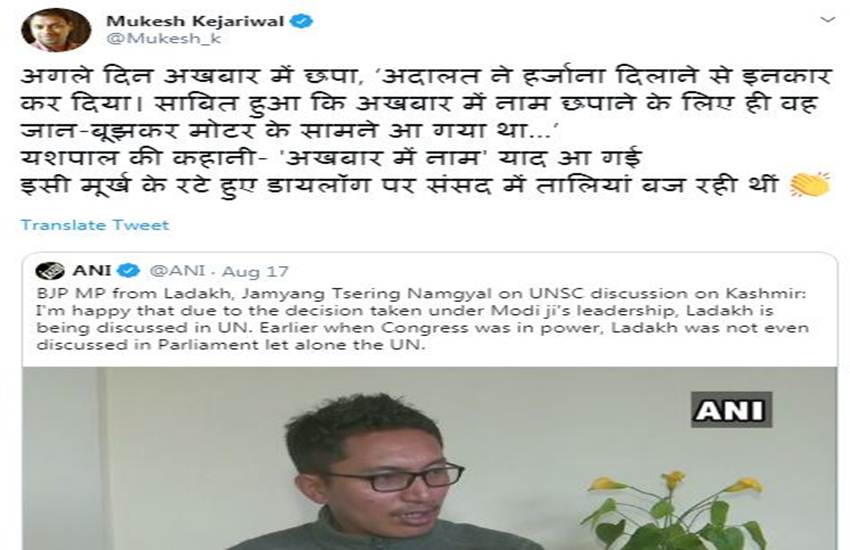
Task: Click the quoted line 'discussed in Parliament let alone the UN'
Action: pyautogui.click(x=231, y=345)
